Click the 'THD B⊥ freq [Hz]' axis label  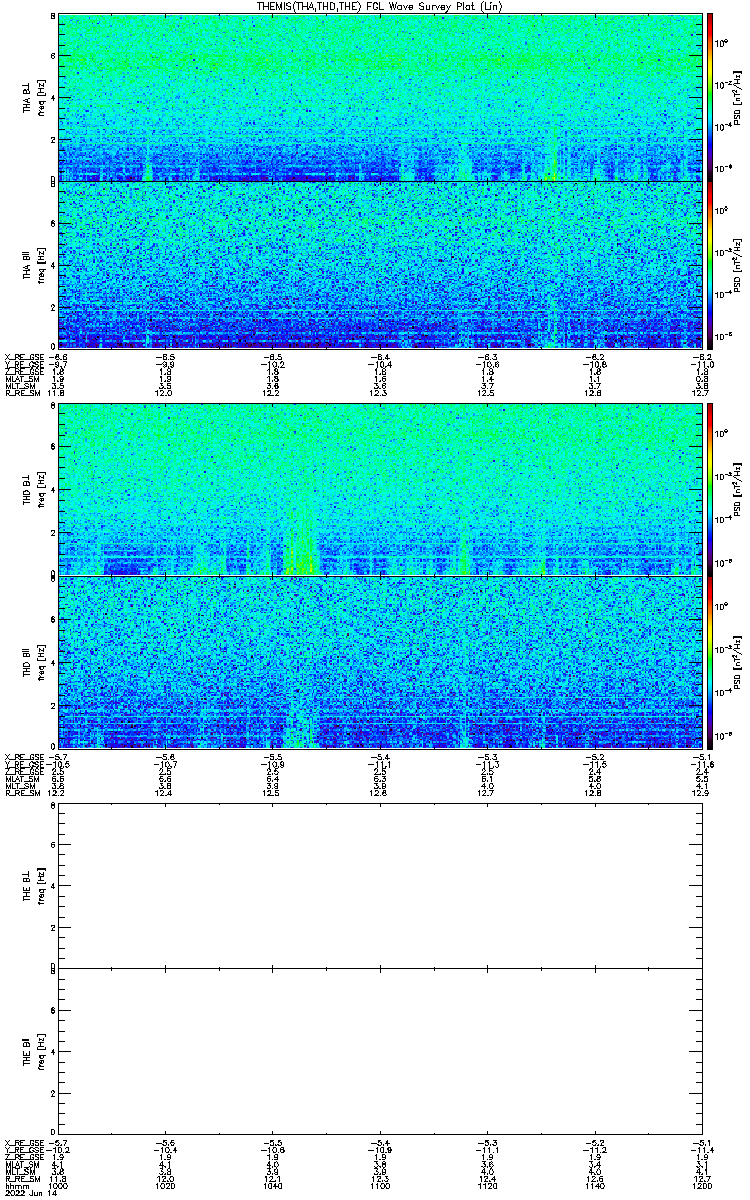(x=32, y=491)
